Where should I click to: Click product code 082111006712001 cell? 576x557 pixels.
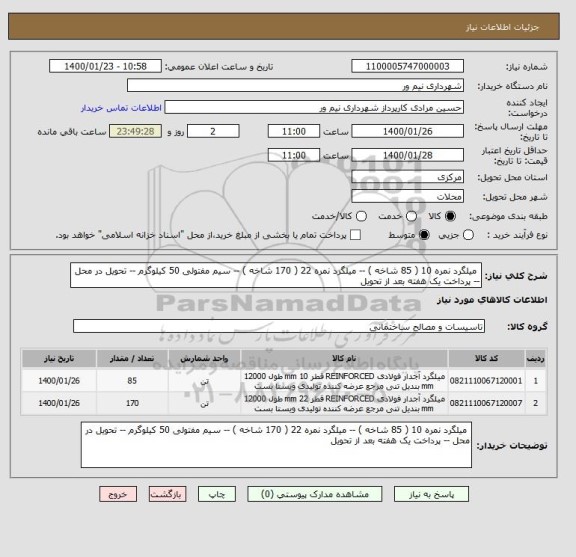pos(486,381)
